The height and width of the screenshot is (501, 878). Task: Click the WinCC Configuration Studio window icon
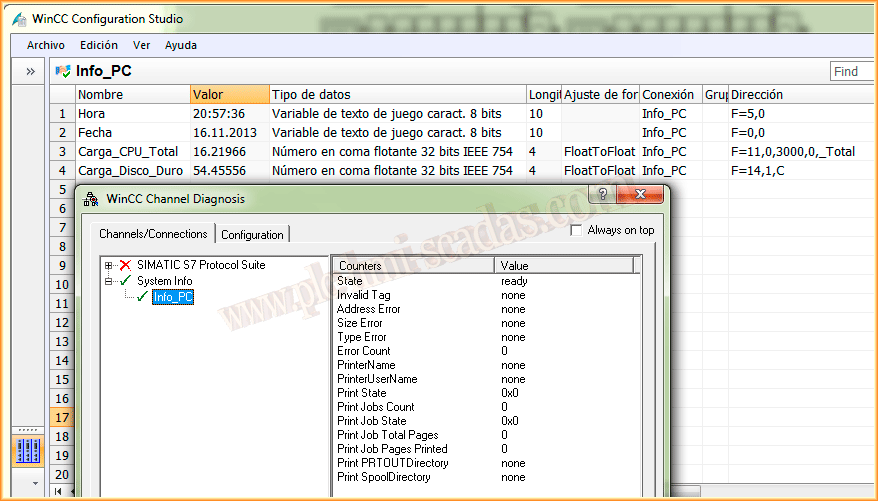coord(18,19)
